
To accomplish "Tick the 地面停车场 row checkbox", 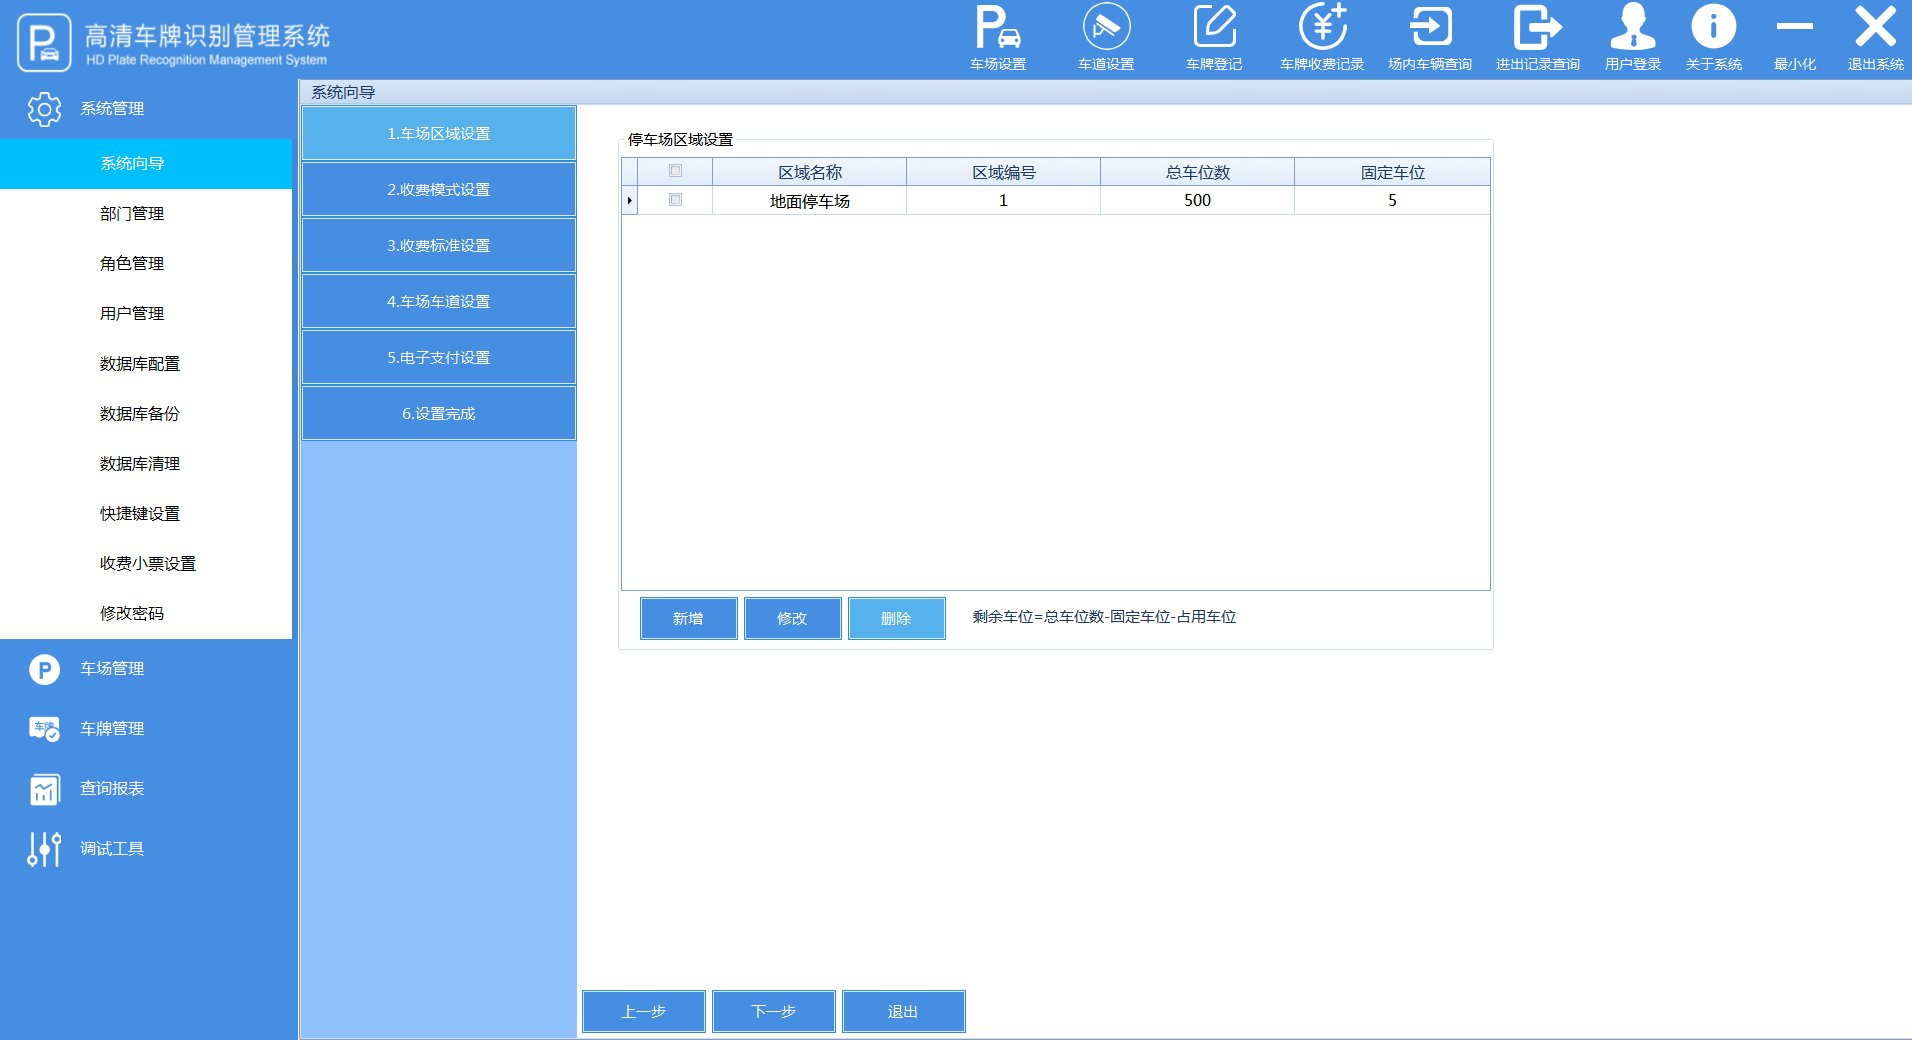I will 675,200.
